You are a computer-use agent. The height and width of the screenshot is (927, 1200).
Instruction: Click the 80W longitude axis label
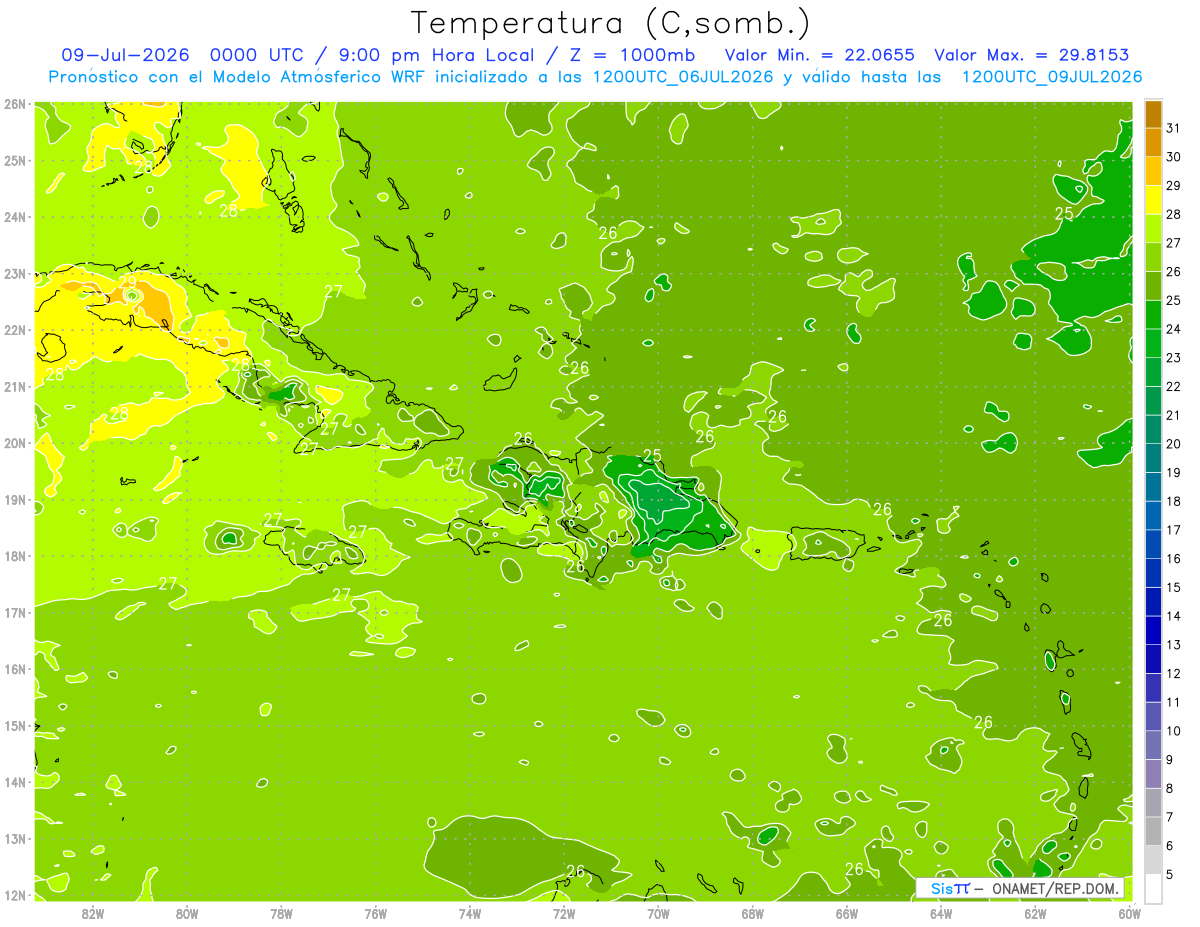(187, 914)
